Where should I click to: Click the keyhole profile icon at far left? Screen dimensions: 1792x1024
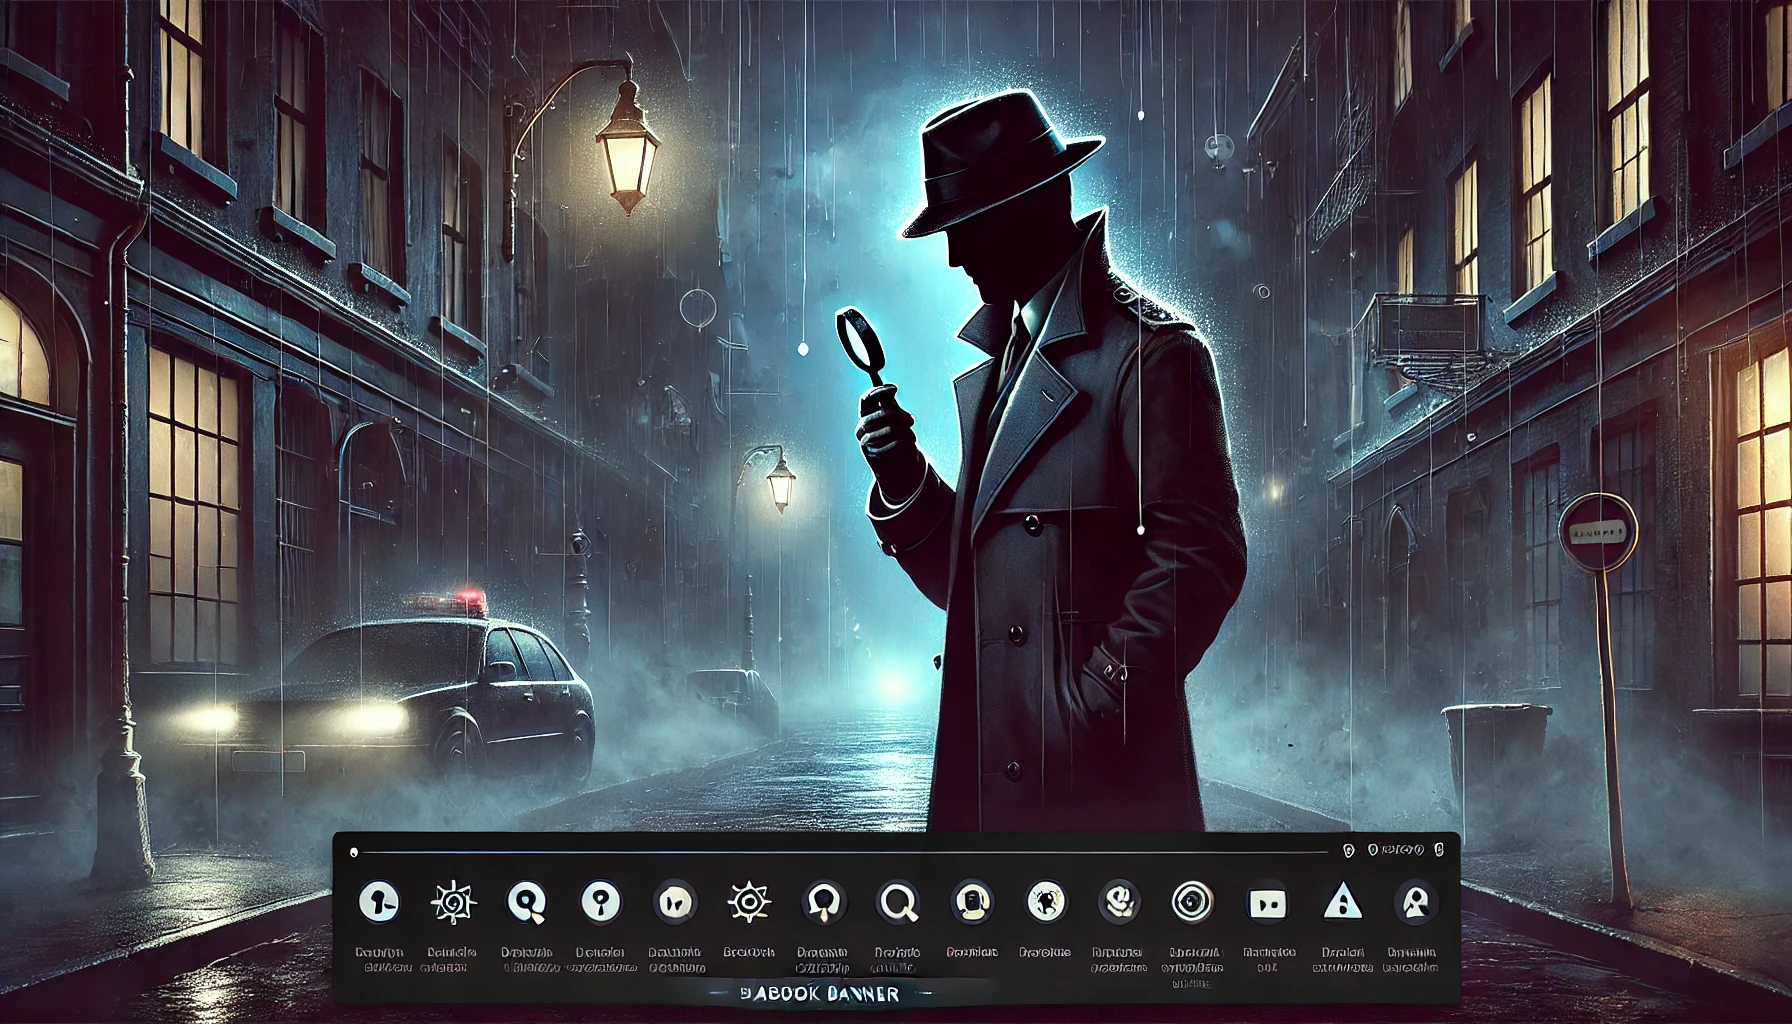point(380,903)
